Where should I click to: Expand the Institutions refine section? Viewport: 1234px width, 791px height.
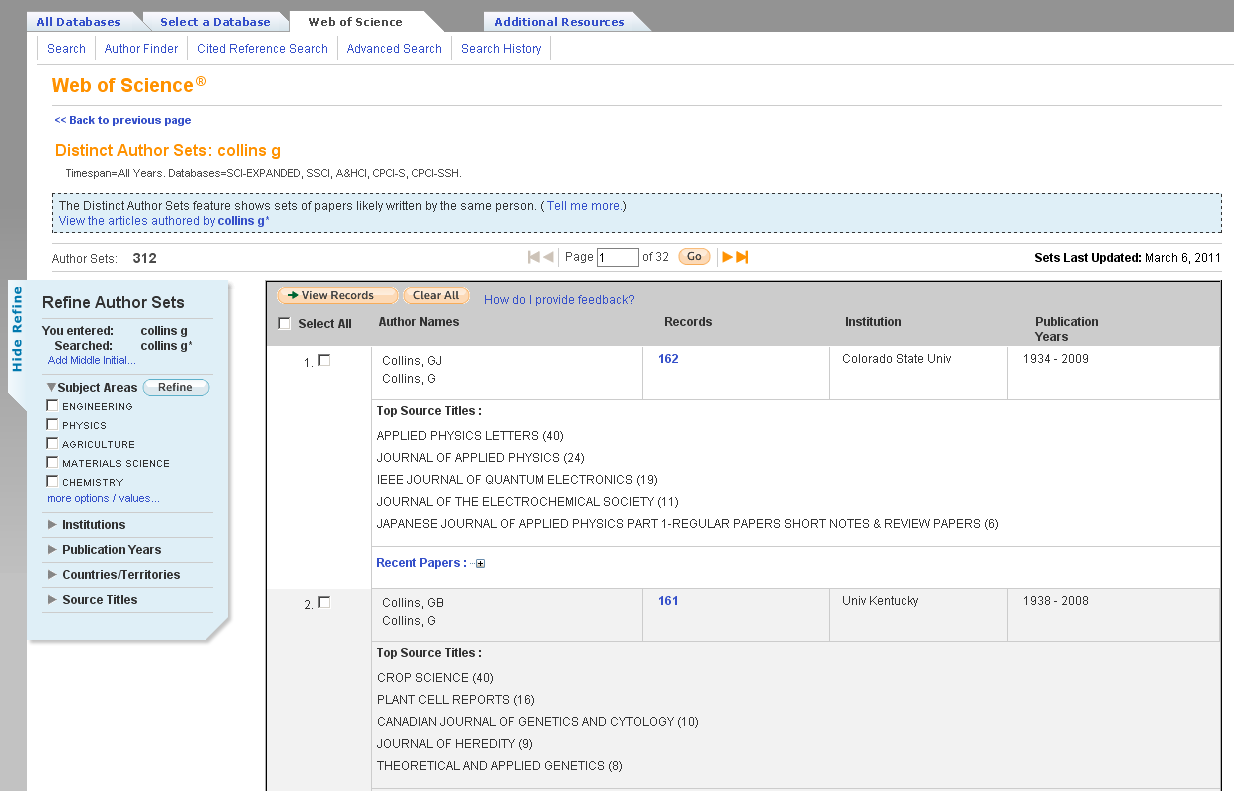click(x=52, y=525)
